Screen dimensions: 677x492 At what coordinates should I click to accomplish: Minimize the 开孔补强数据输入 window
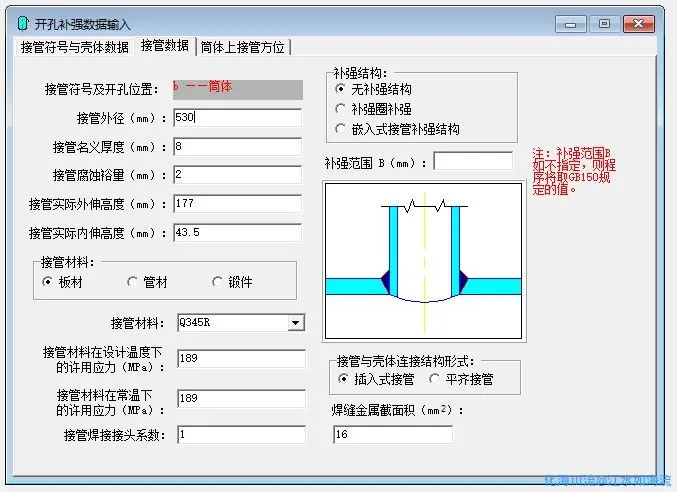[x=570, y=24]
